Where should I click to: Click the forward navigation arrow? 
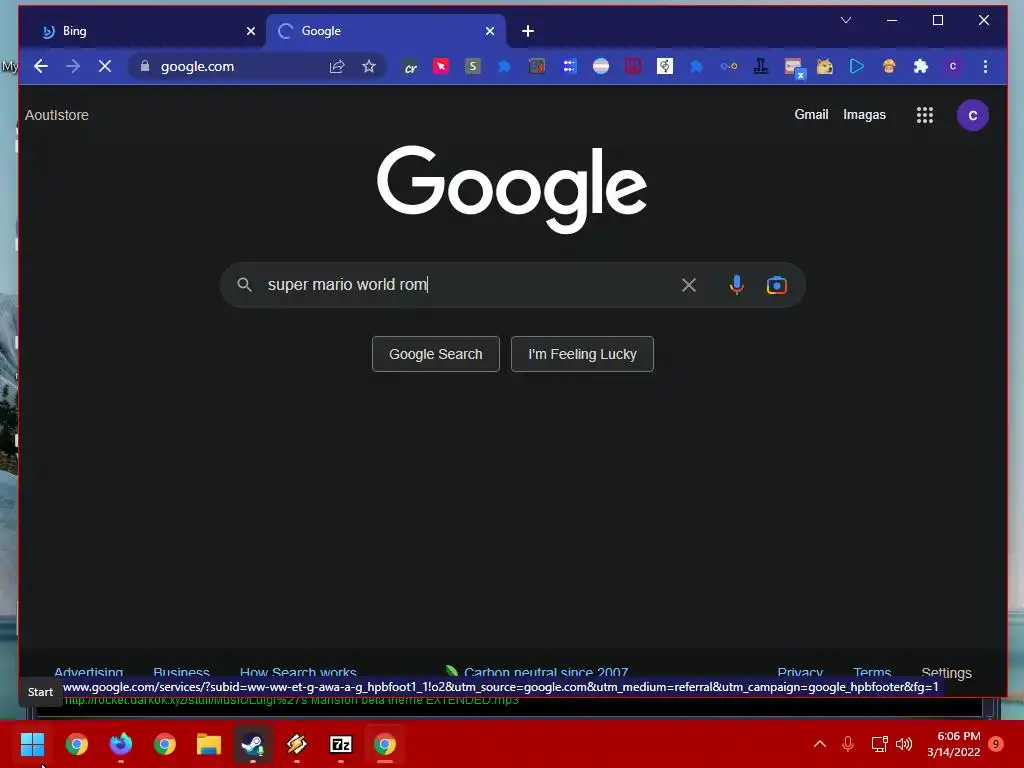[x=72, y=66]
